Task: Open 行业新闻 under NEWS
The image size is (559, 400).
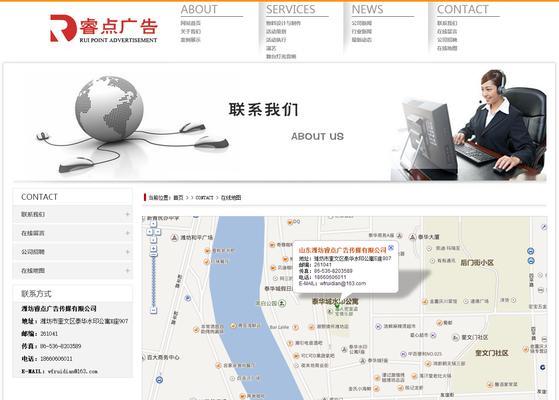Action: (362, 31)
